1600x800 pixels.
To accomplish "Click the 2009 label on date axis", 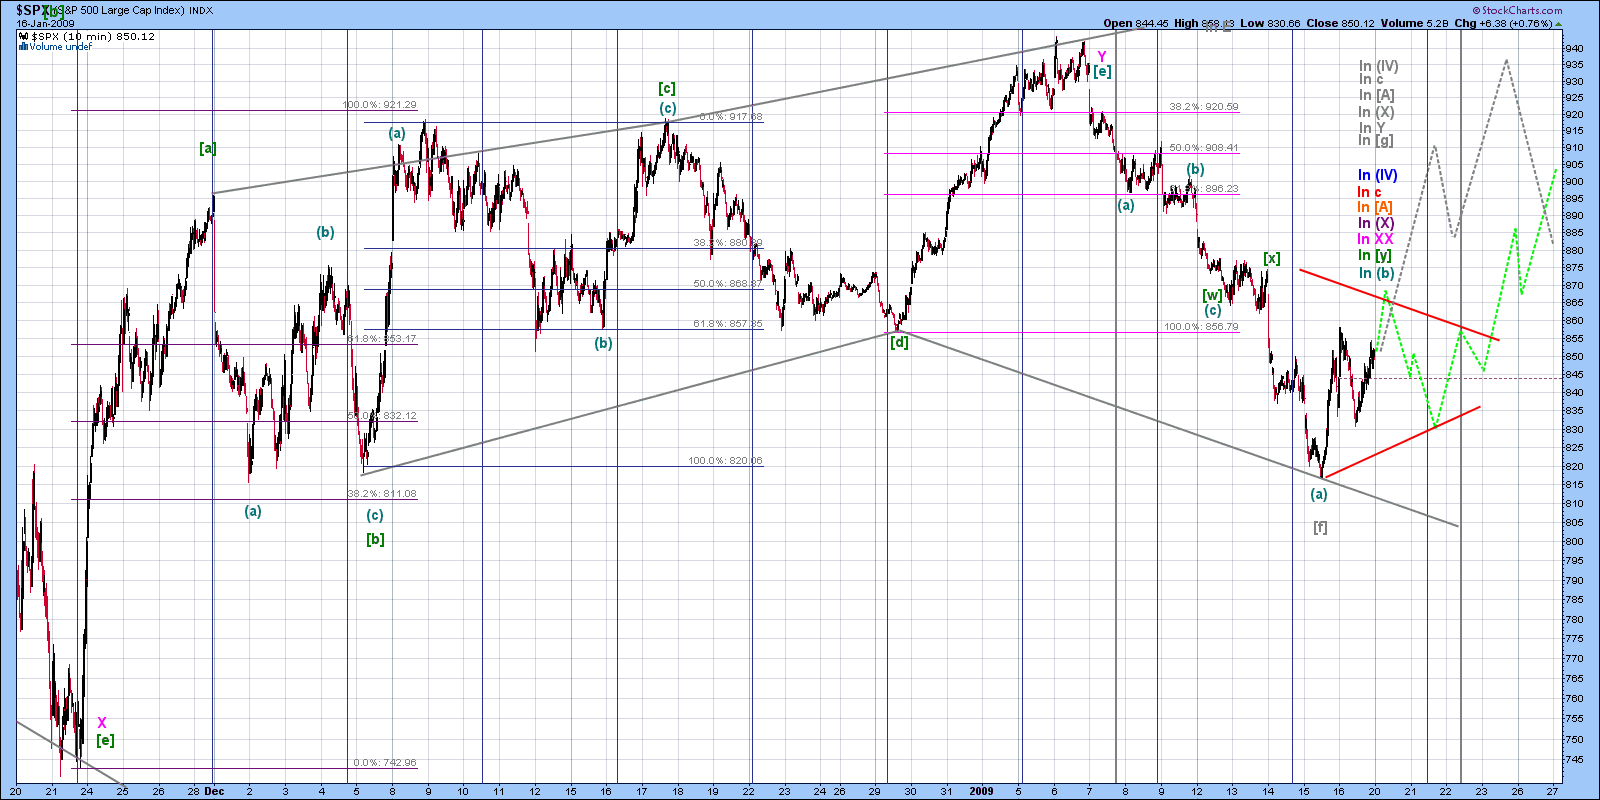I will (981, 791).
